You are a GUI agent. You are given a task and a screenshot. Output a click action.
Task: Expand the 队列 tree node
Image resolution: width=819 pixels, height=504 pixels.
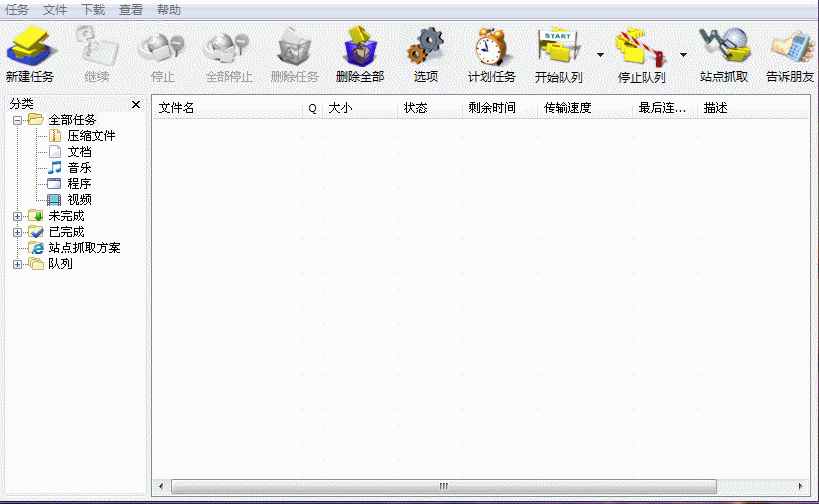click(17, 264)
